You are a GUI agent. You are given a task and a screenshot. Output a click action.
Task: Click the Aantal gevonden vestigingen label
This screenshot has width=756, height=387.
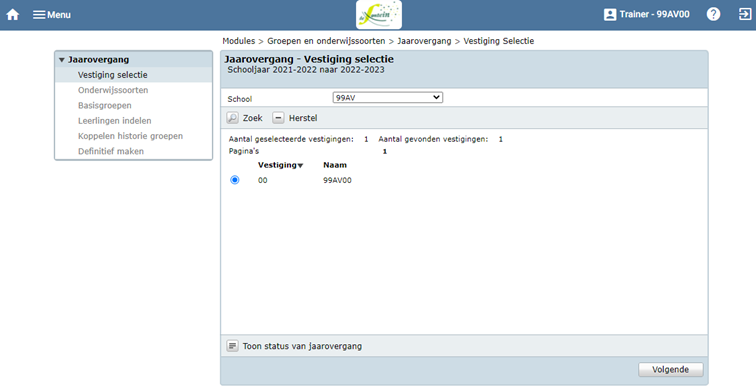coord(433,139)
